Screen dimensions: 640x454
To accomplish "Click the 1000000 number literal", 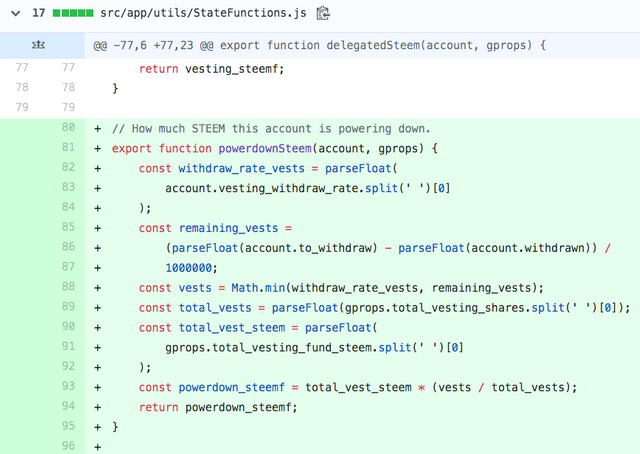I will [x=188, y=268].
